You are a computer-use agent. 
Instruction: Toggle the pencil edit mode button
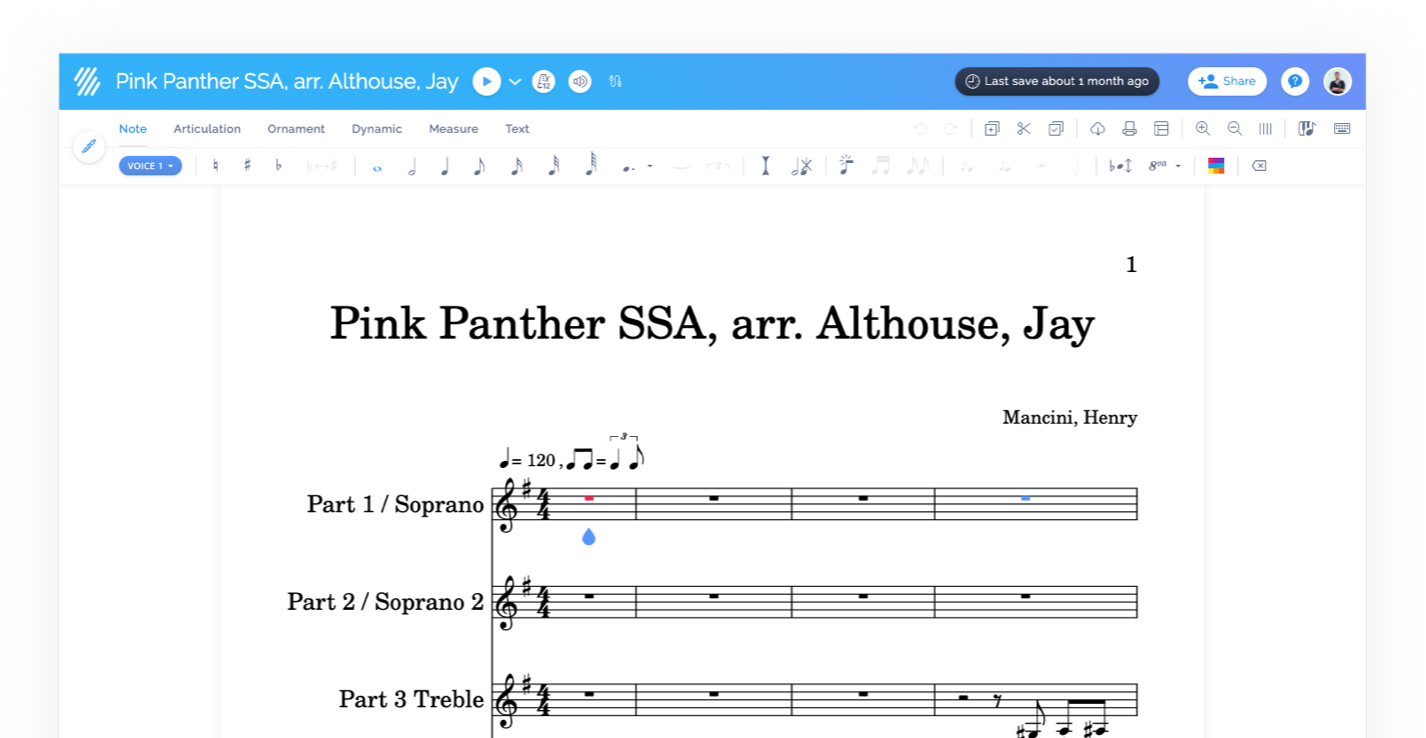point(89,147)
